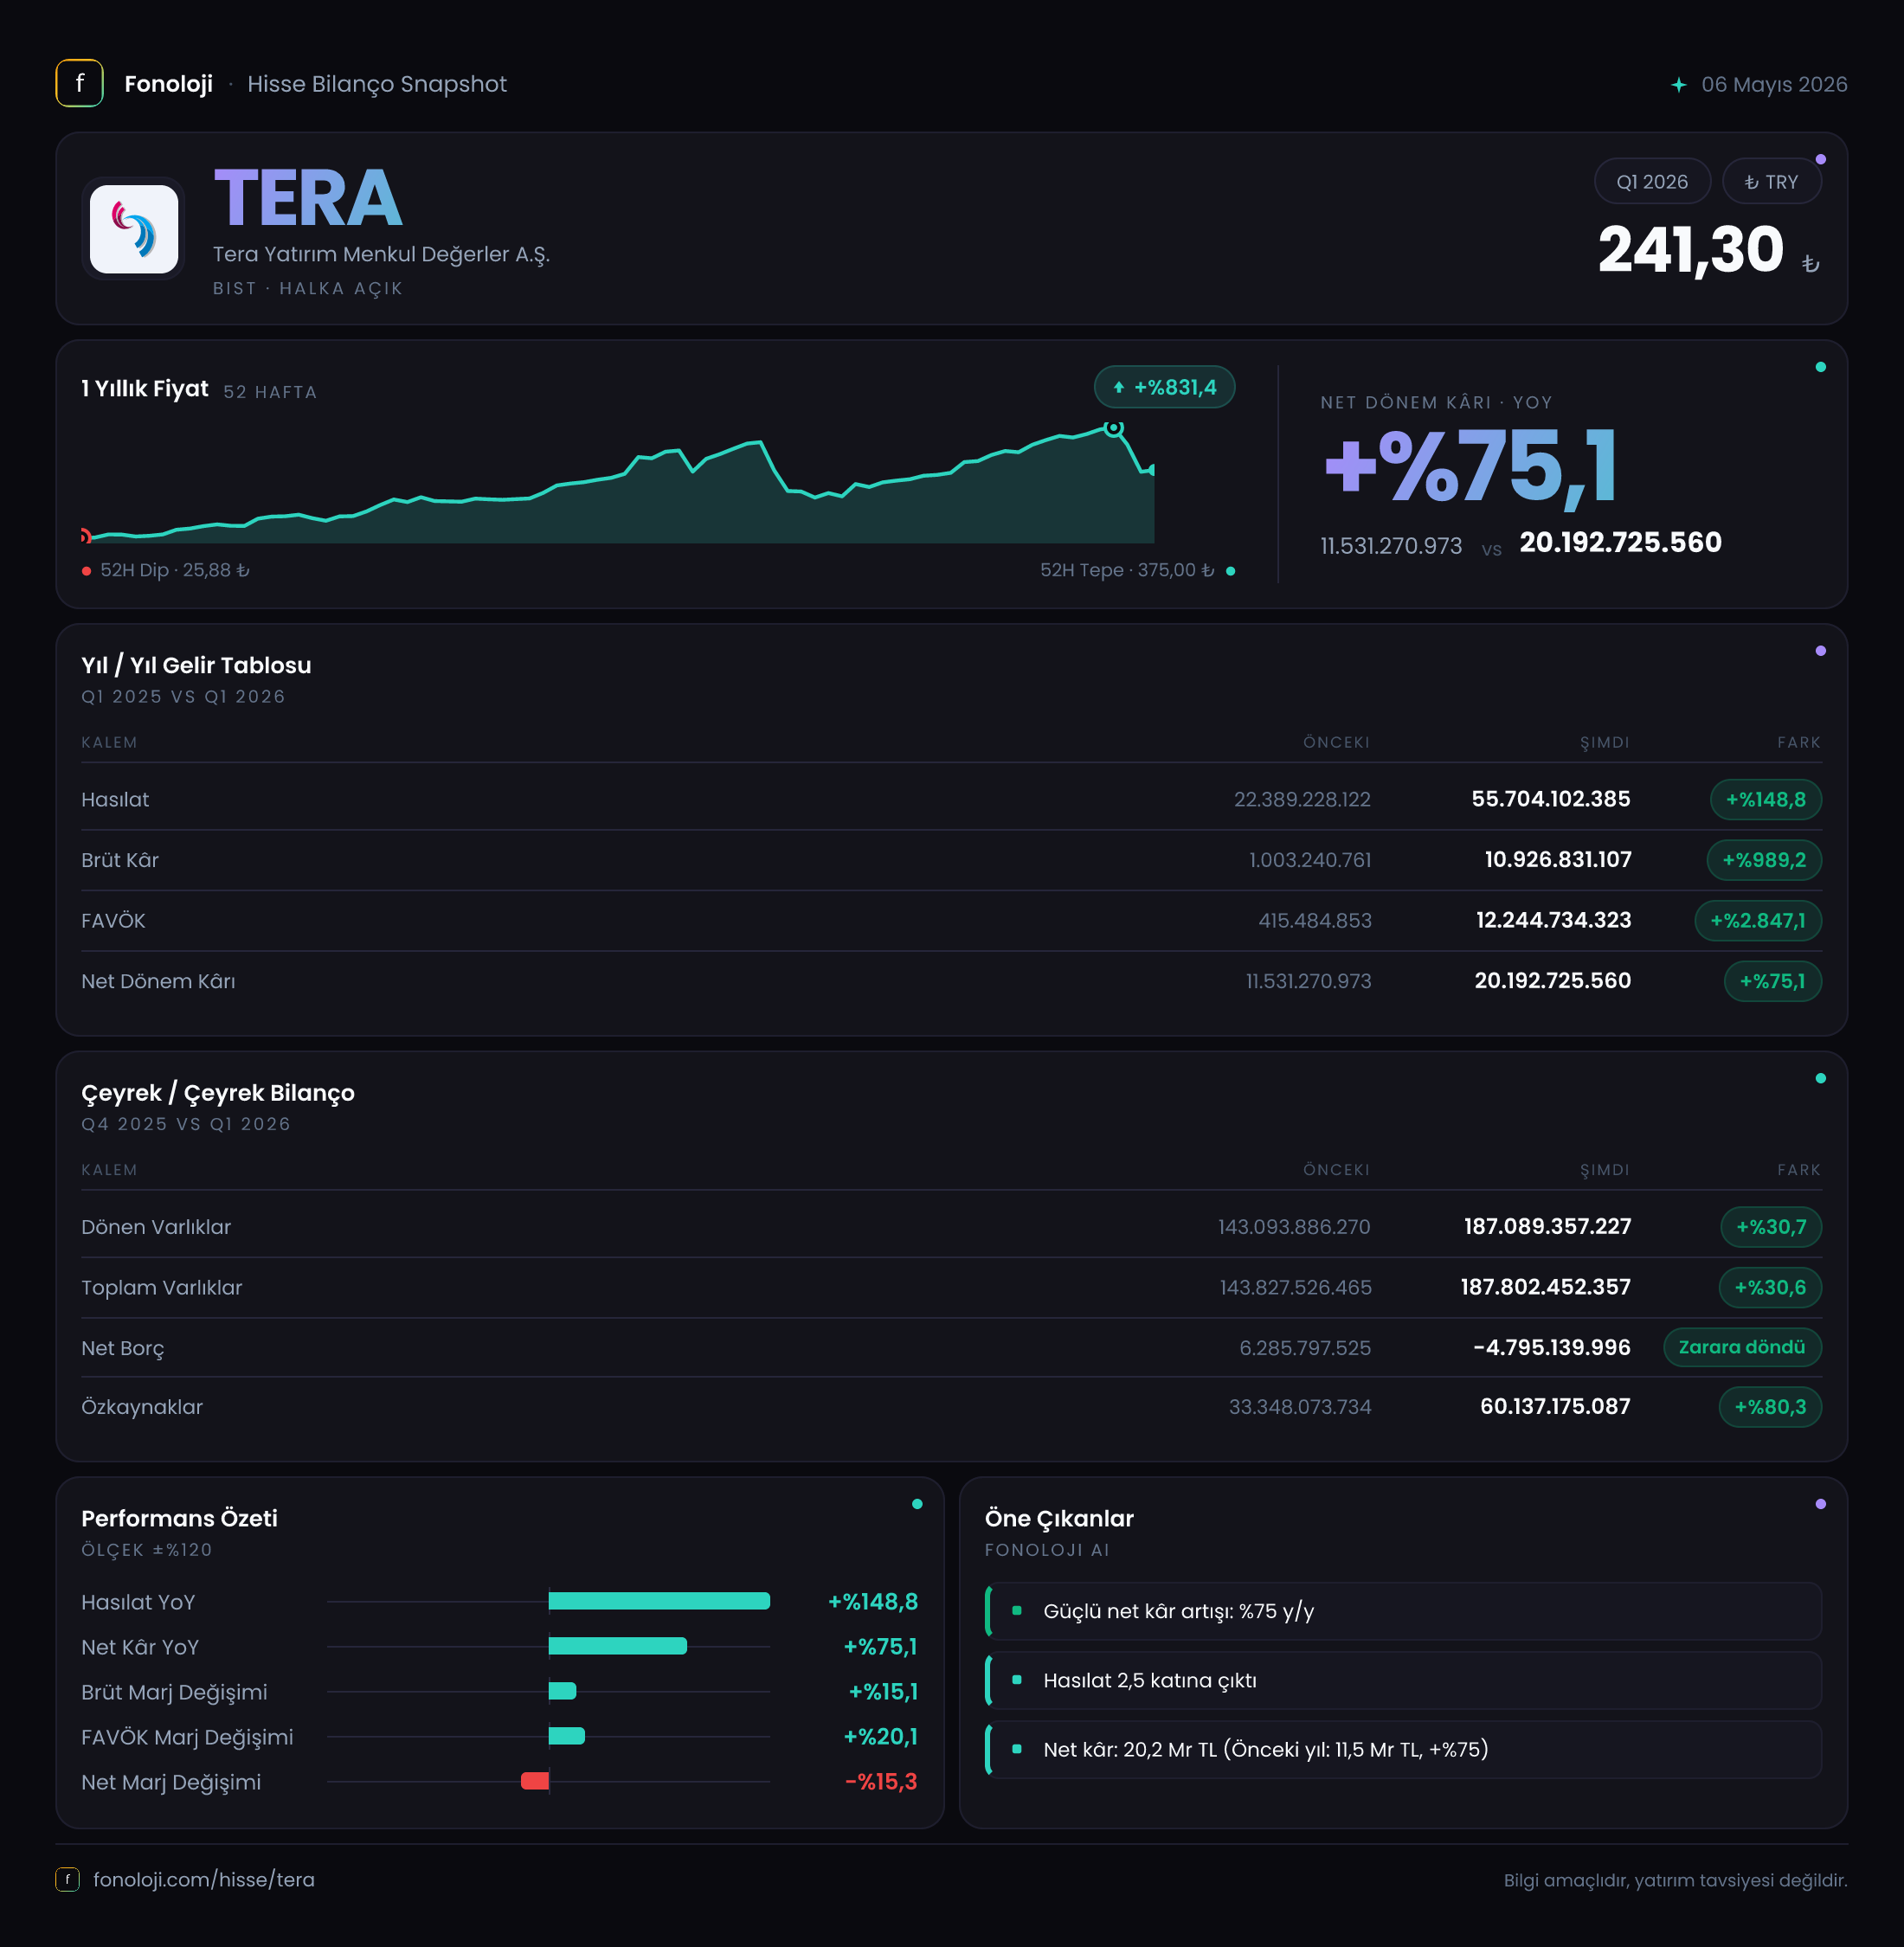The height and width of the screenshot is (1947, 1904).
Task: Click the Net Kâr YoY performance bar
Action: pos(618,1646)
